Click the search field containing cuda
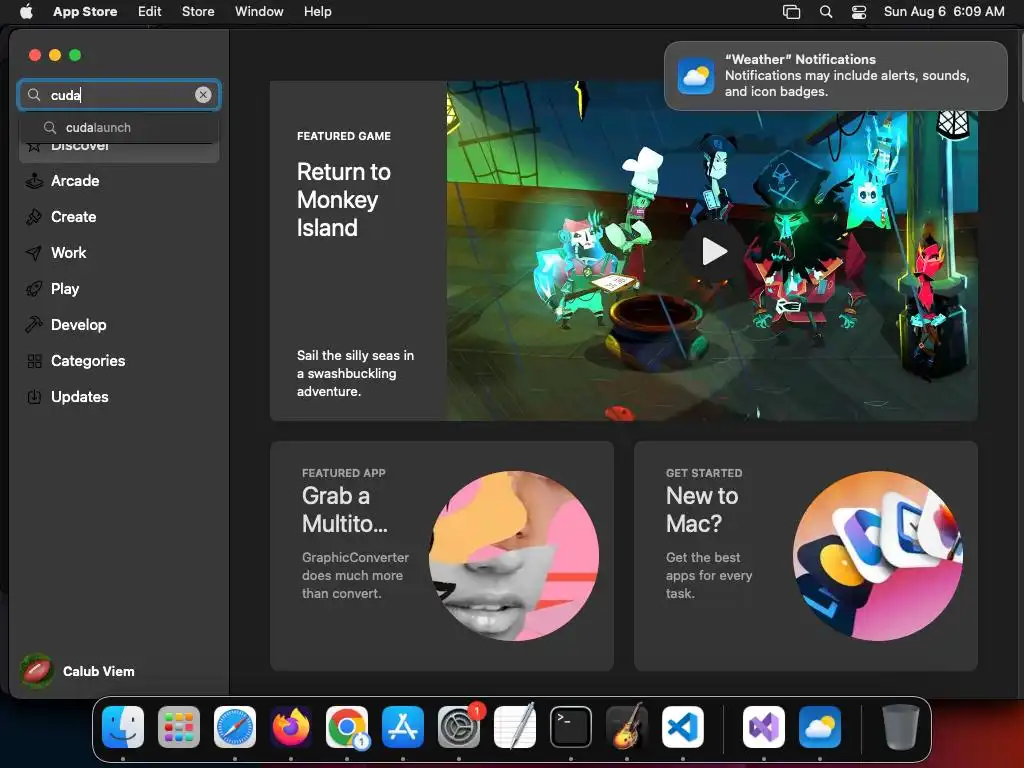The width and height of the screenshot is (1024, 768). 119,95
